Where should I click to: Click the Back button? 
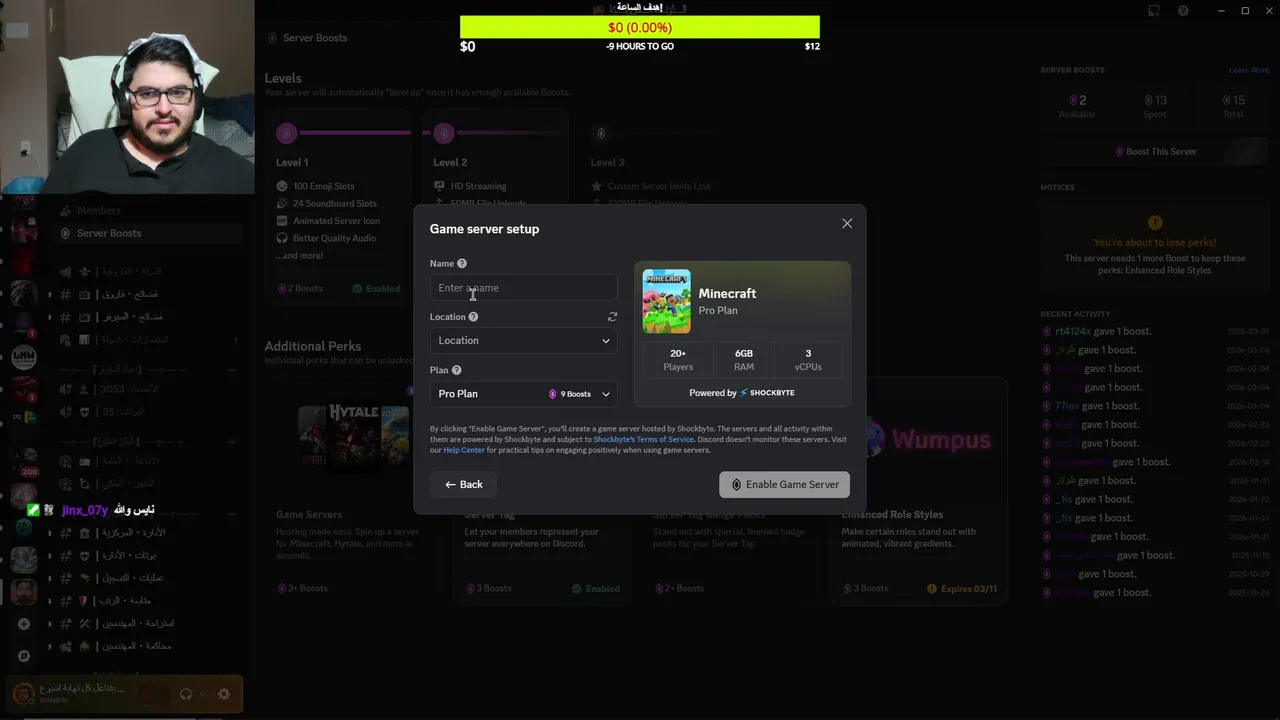point(464,485)
